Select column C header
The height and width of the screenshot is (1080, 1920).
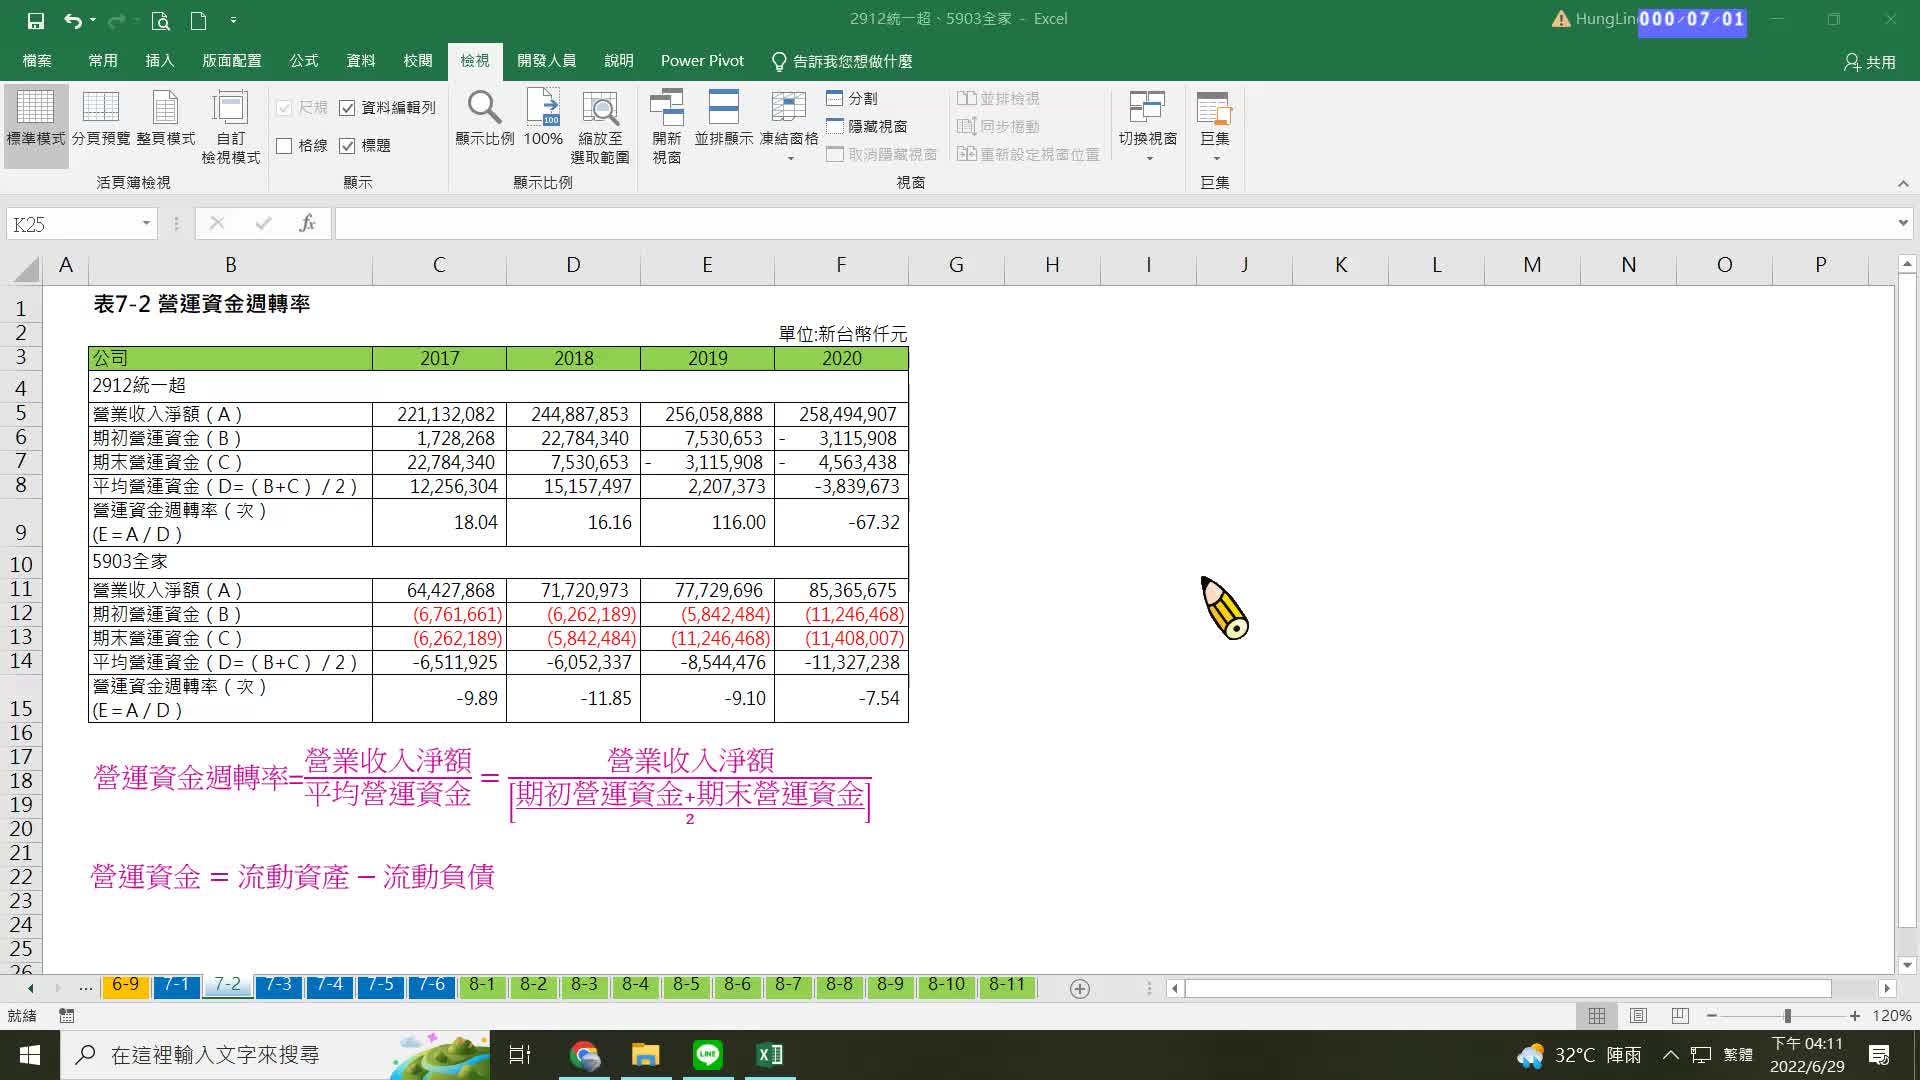coord(438,265)
